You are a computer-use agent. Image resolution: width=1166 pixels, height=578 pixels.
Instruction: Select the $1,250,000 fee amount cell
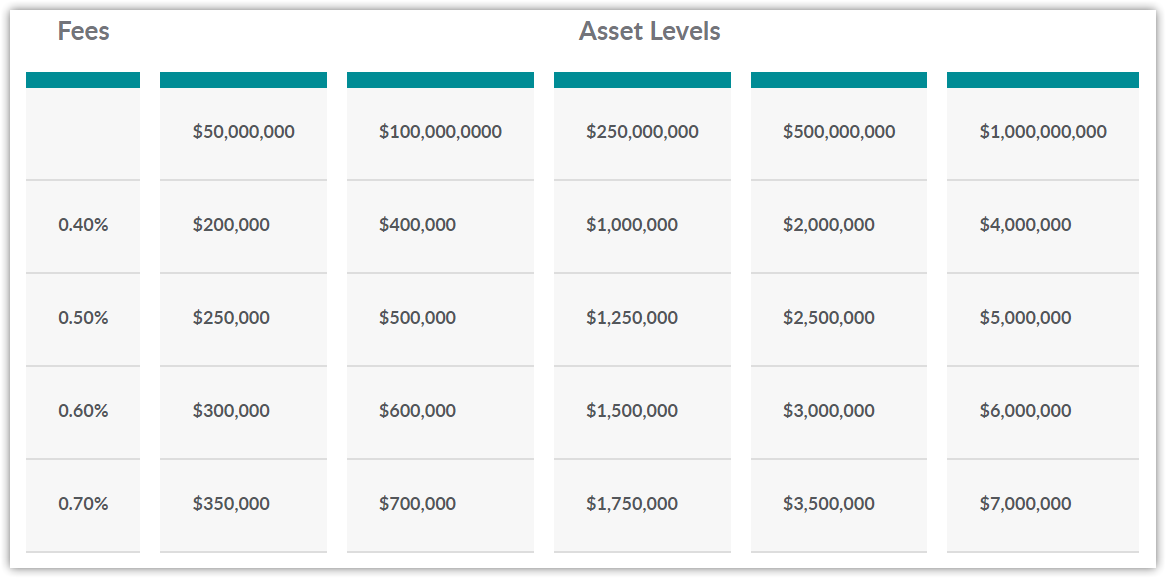(x=642, y=318)
